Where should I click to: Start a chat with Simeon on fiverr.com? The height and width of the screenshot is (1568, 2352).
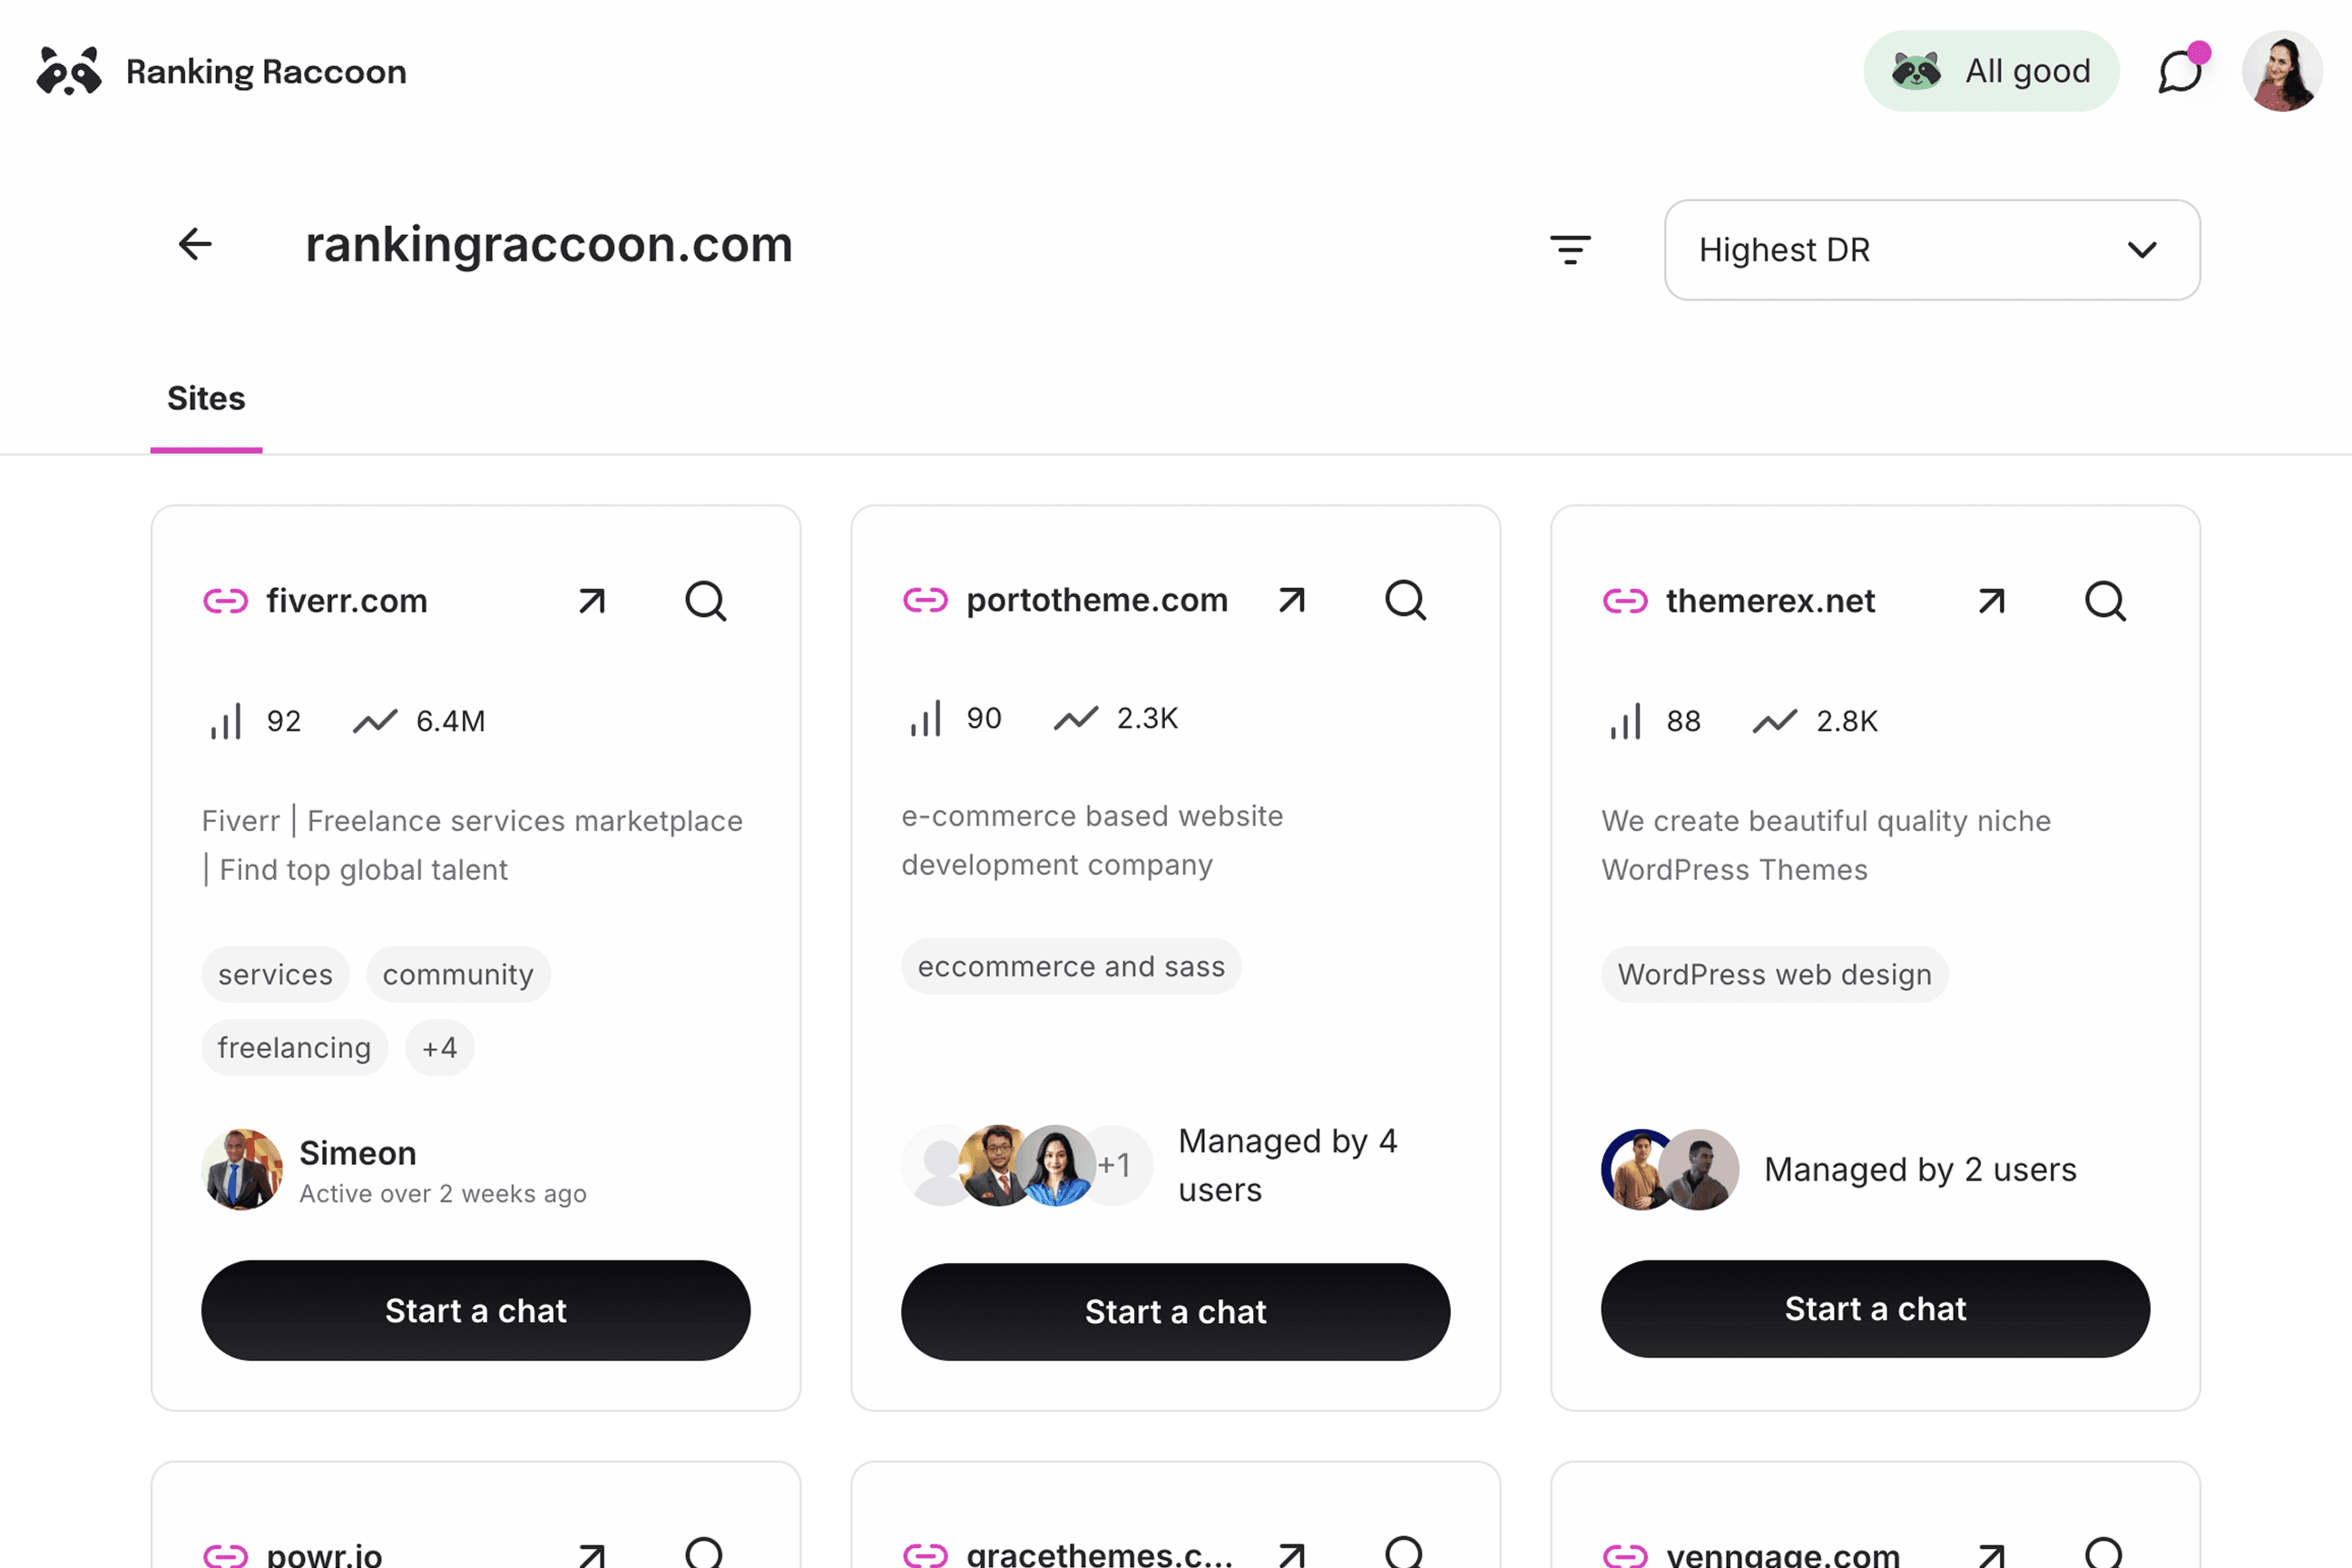click(476, 1311)
